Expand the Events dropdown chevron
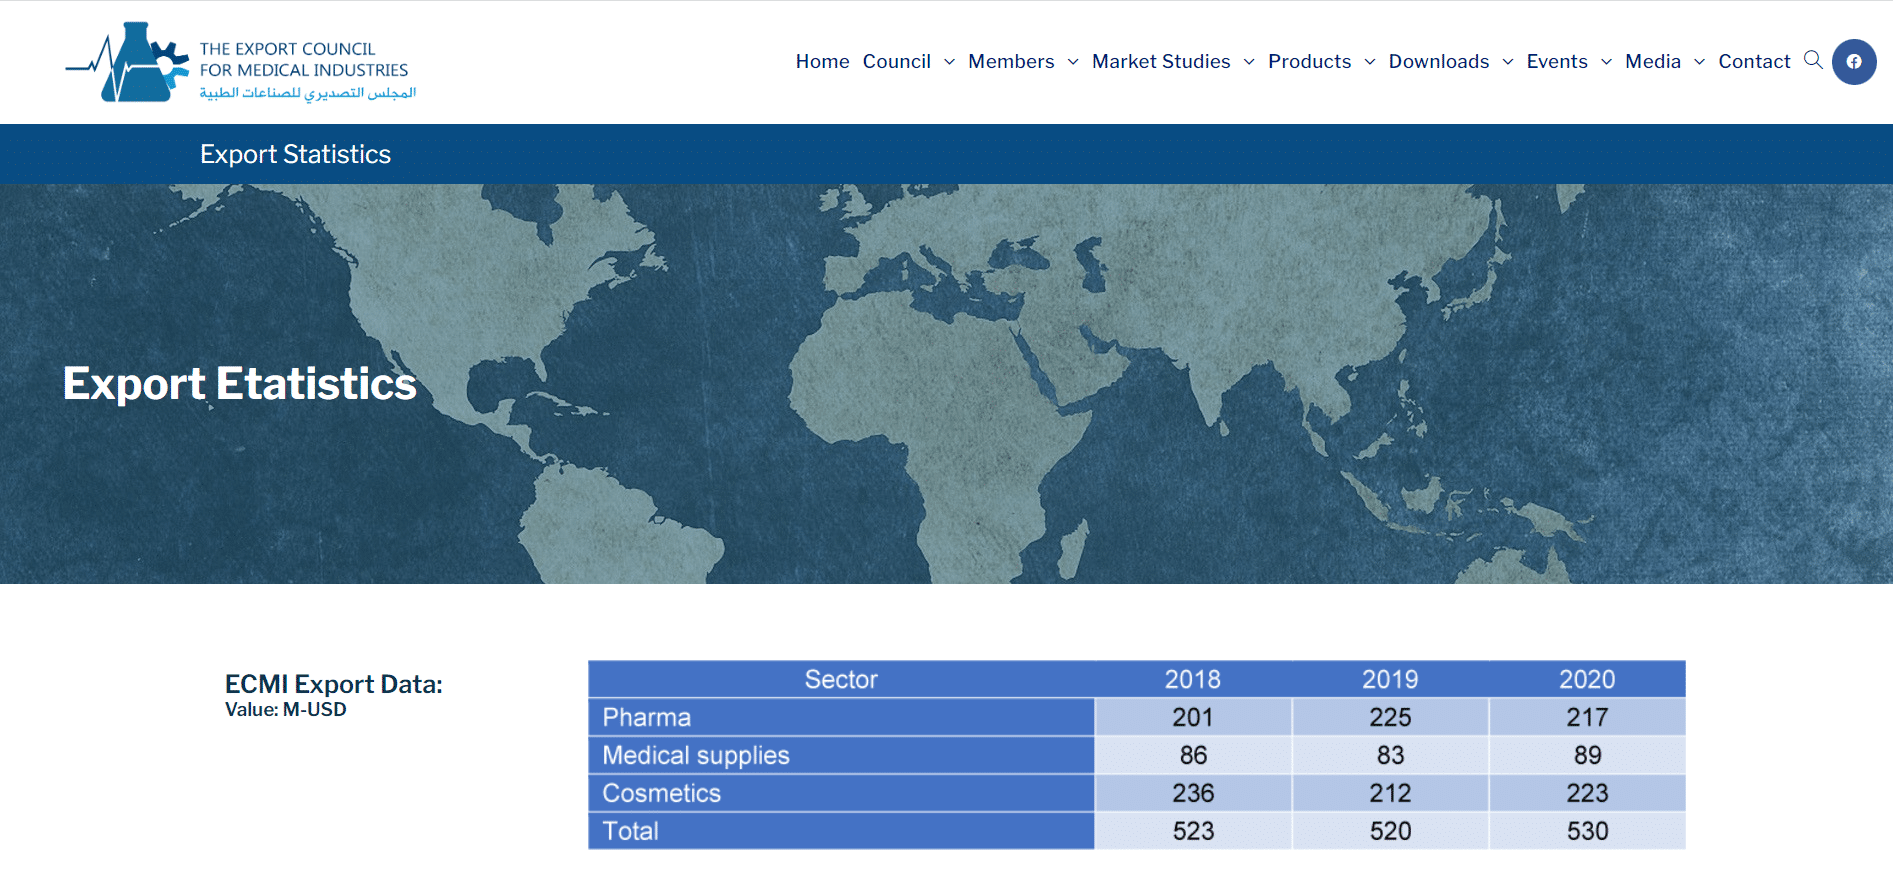This screenshot has height=892, width=1893. pos(1606,62)
